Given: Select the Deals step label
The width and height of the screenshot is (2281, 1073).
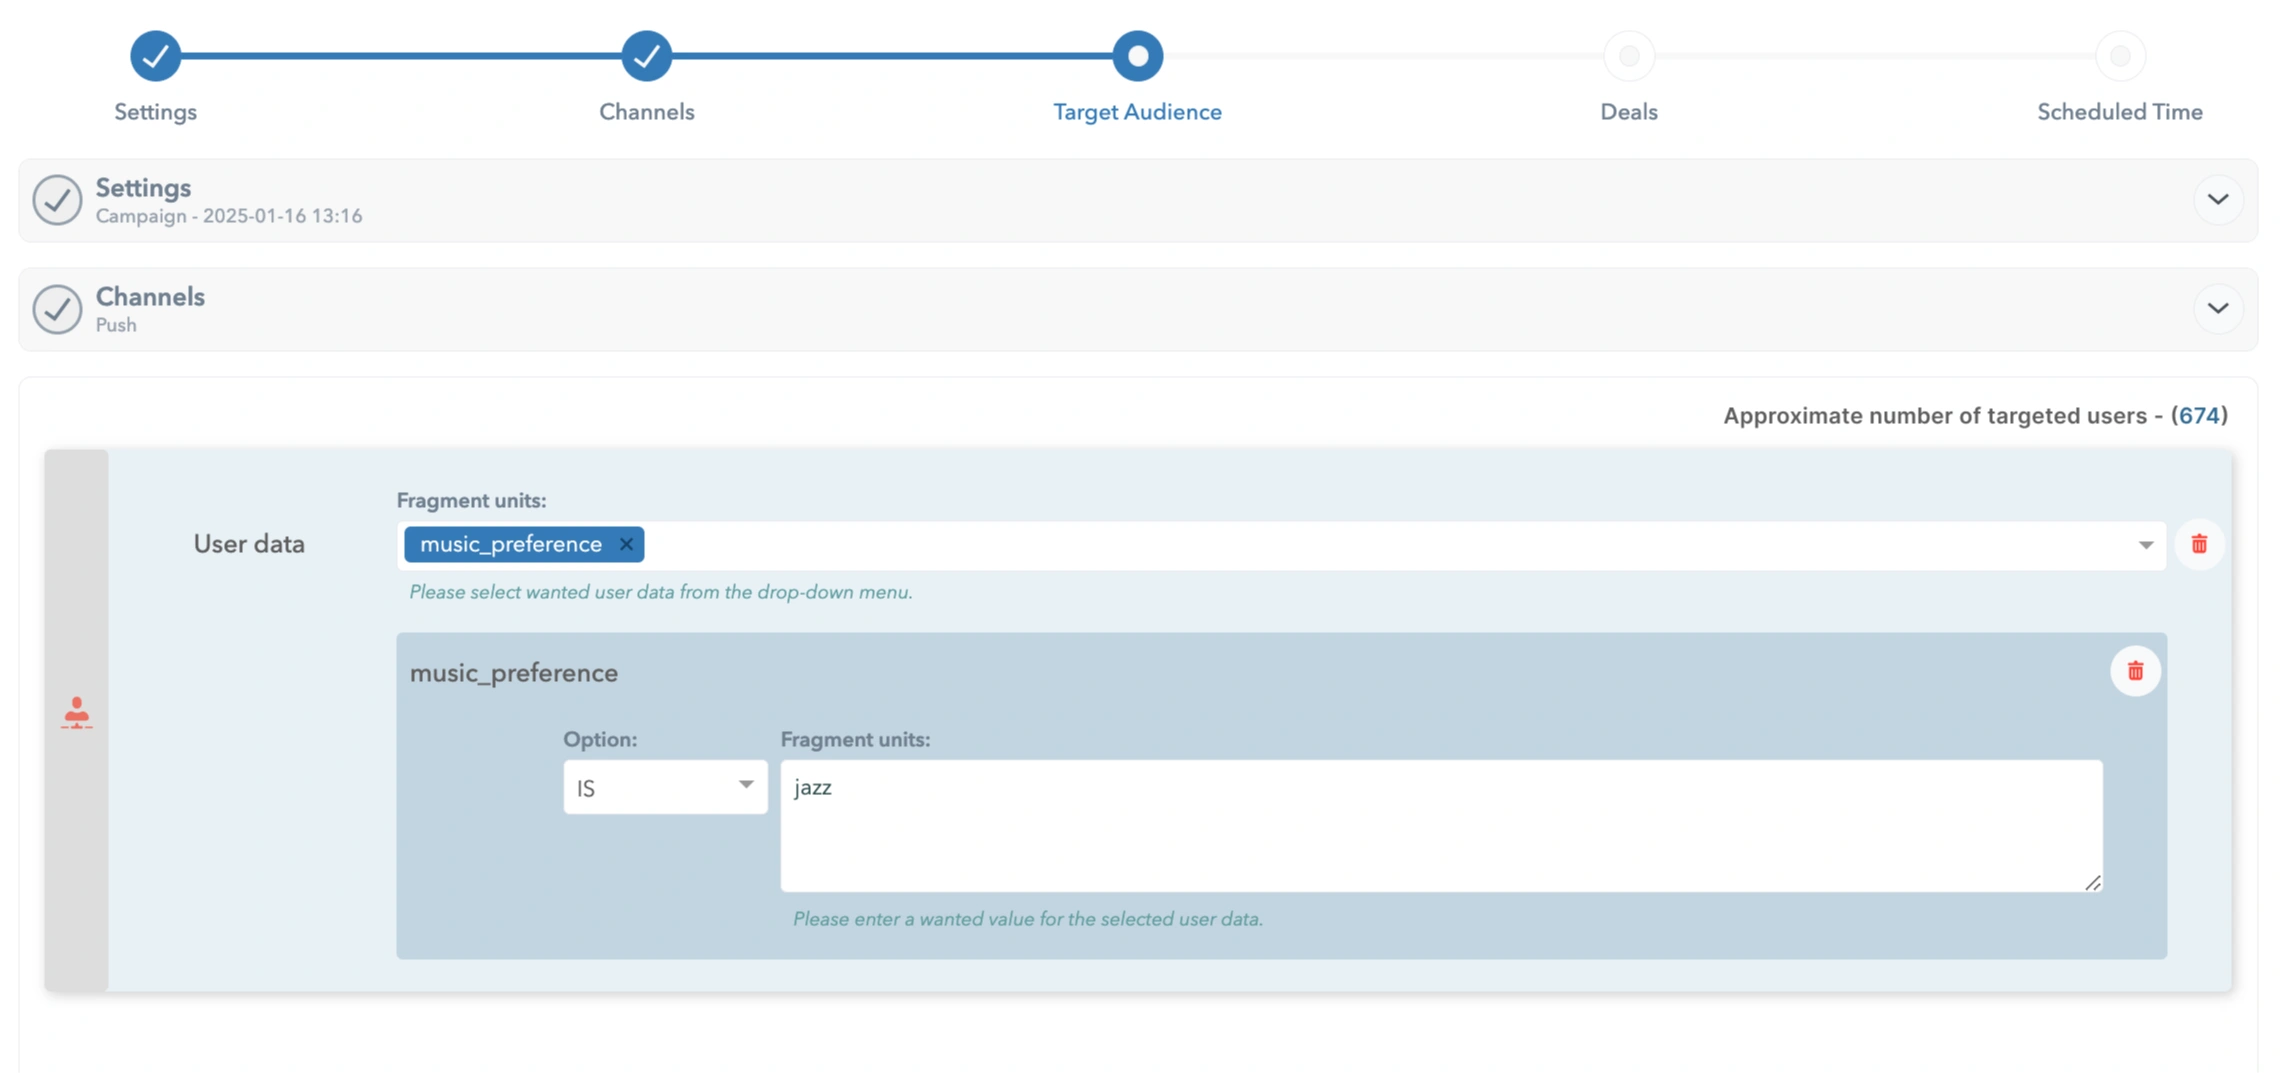Looking at the screenshot, I should tap(1628, 112).
